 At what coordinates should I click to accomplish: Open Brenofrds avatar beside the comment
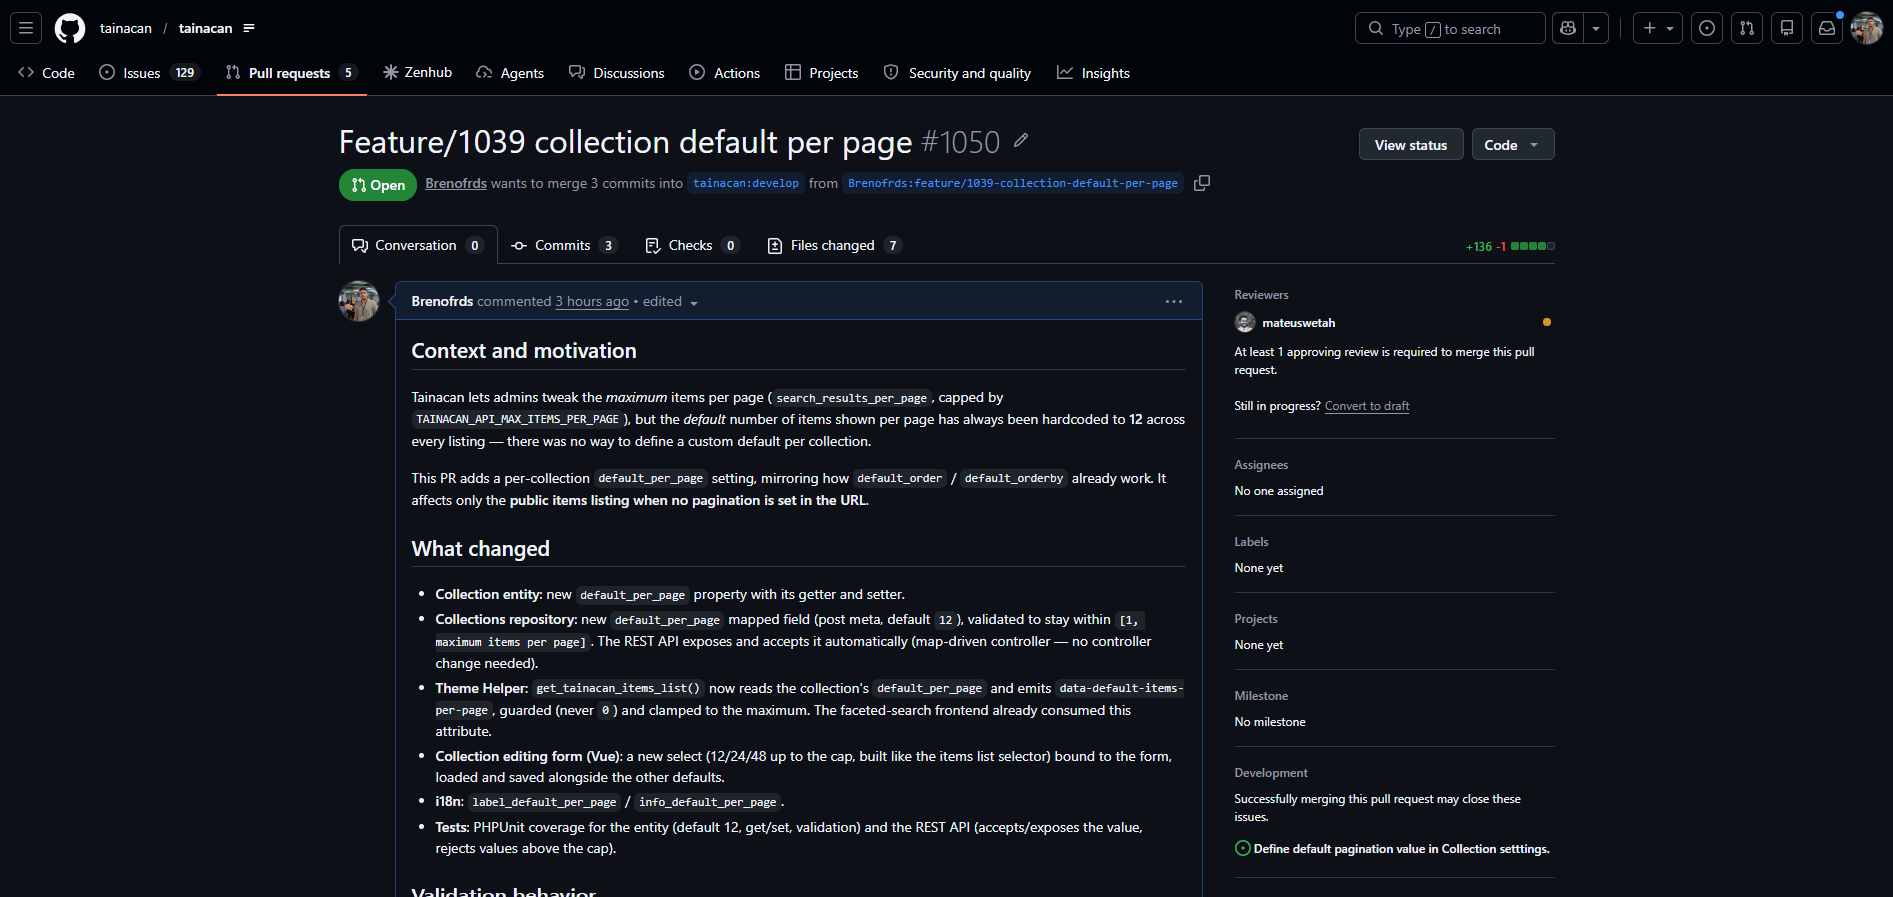pos(359,301)
